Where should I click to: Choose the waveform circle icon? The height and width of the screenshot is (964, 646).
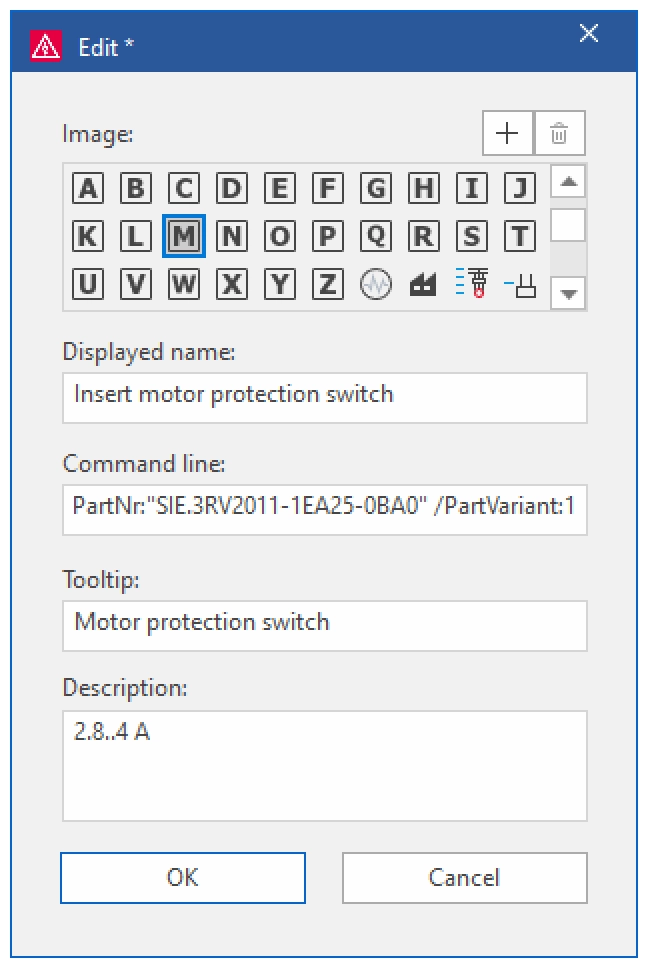[376, 284]
